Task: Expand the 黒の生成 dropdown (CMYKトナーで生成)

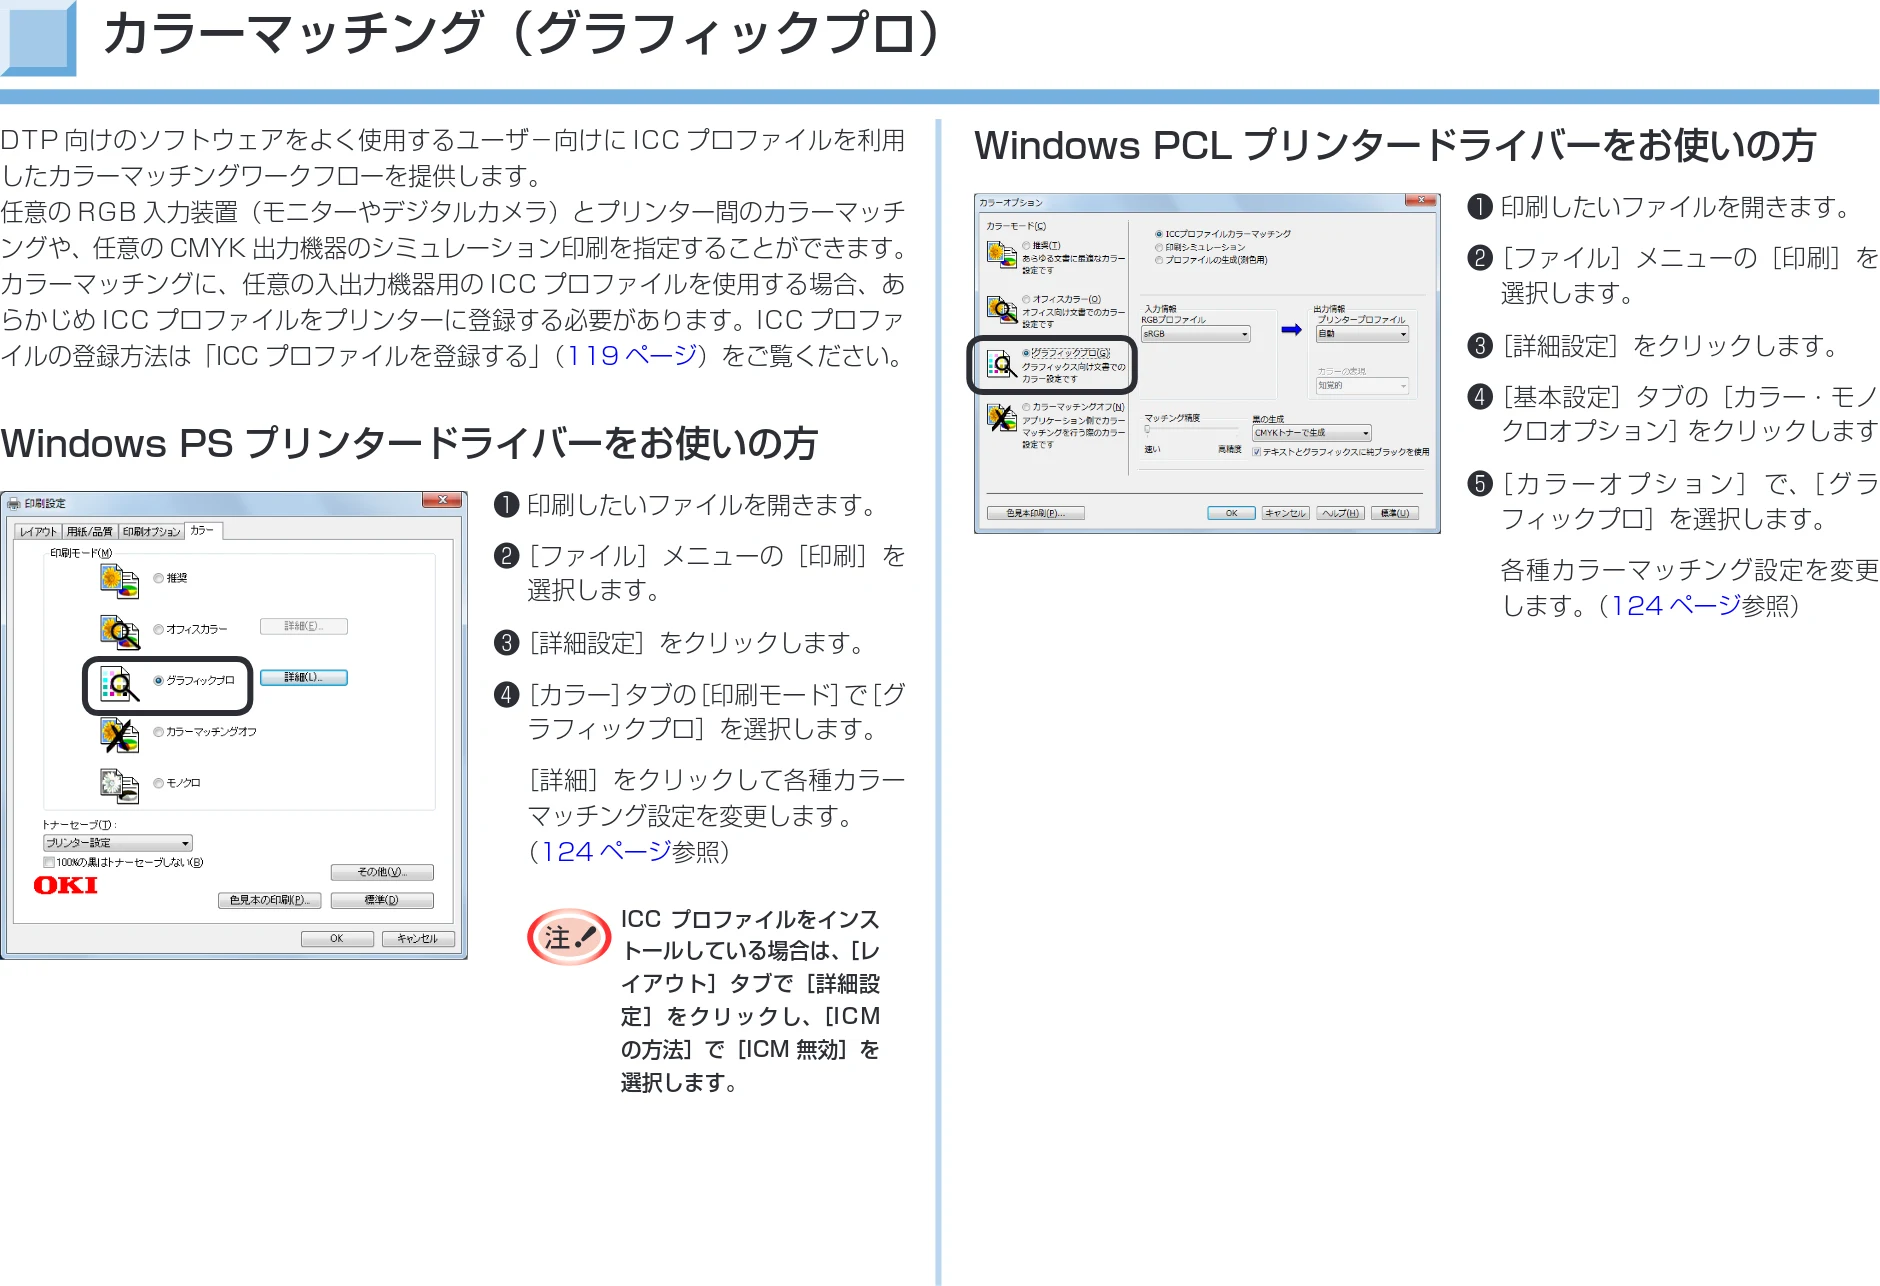Action: [x=1312, y=433]
